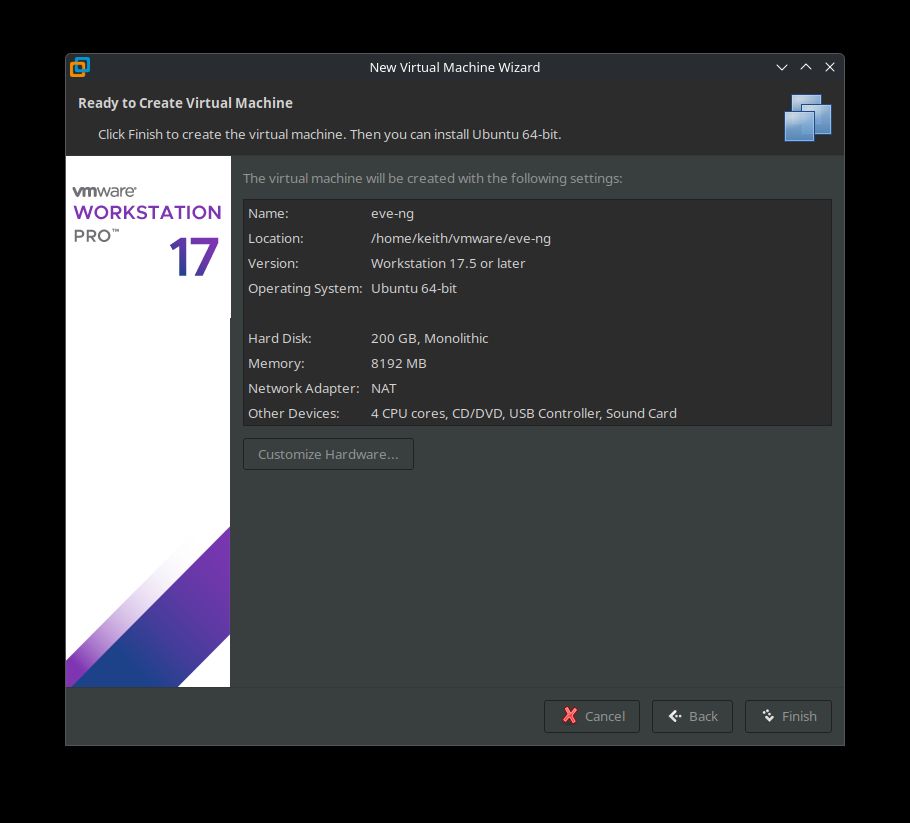The image size is (910, 823).
Task: Click the 'Operating System:' label
Action: 305,288
